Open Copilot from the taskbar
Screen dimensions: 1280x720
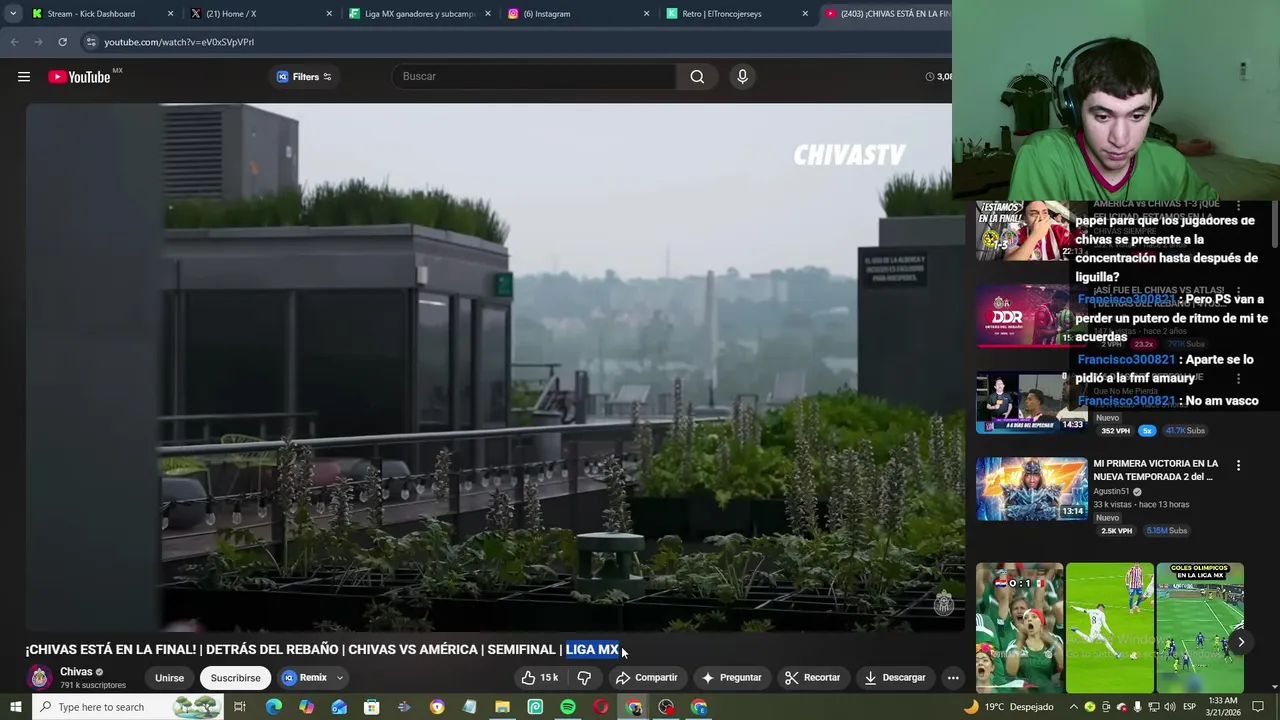pyautogui.click(x=306, y=707)
